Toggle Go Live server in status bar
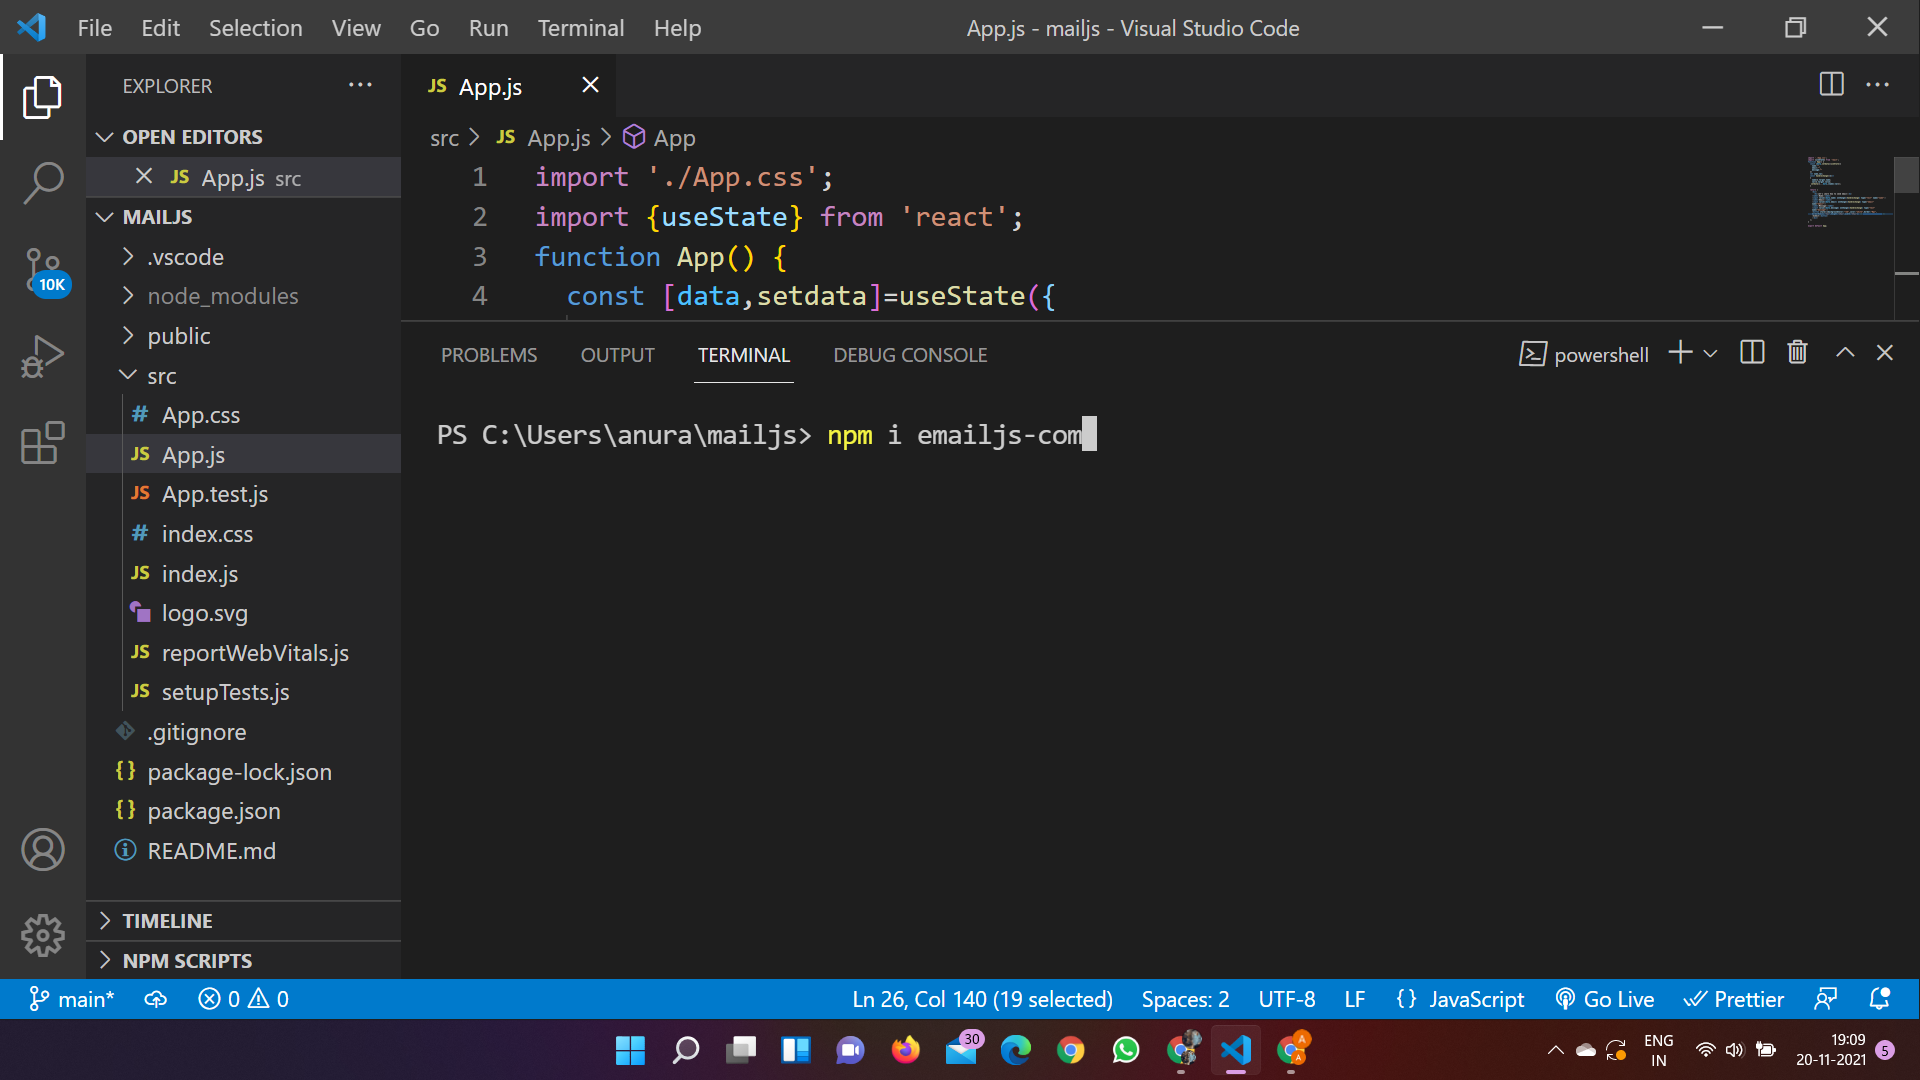 tap(1605, 999)
